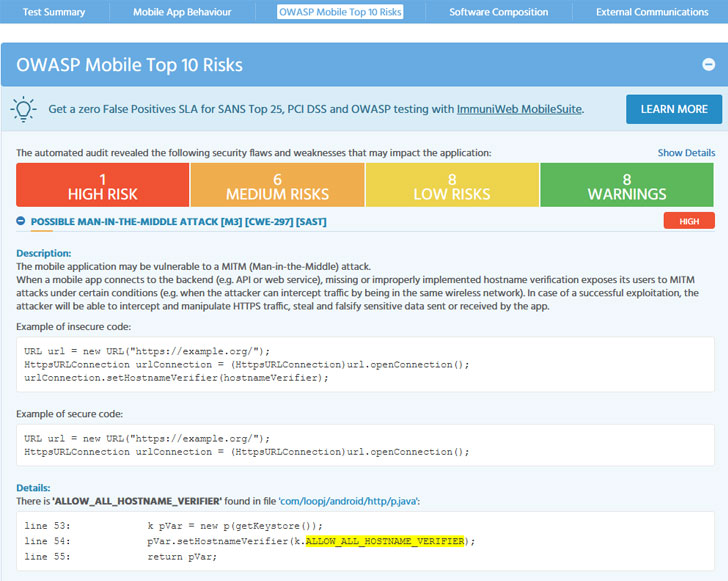728x581 pixels.
Task: Click Possible Man-in-the-Middle Attack heading
Action: pos(179,221)
